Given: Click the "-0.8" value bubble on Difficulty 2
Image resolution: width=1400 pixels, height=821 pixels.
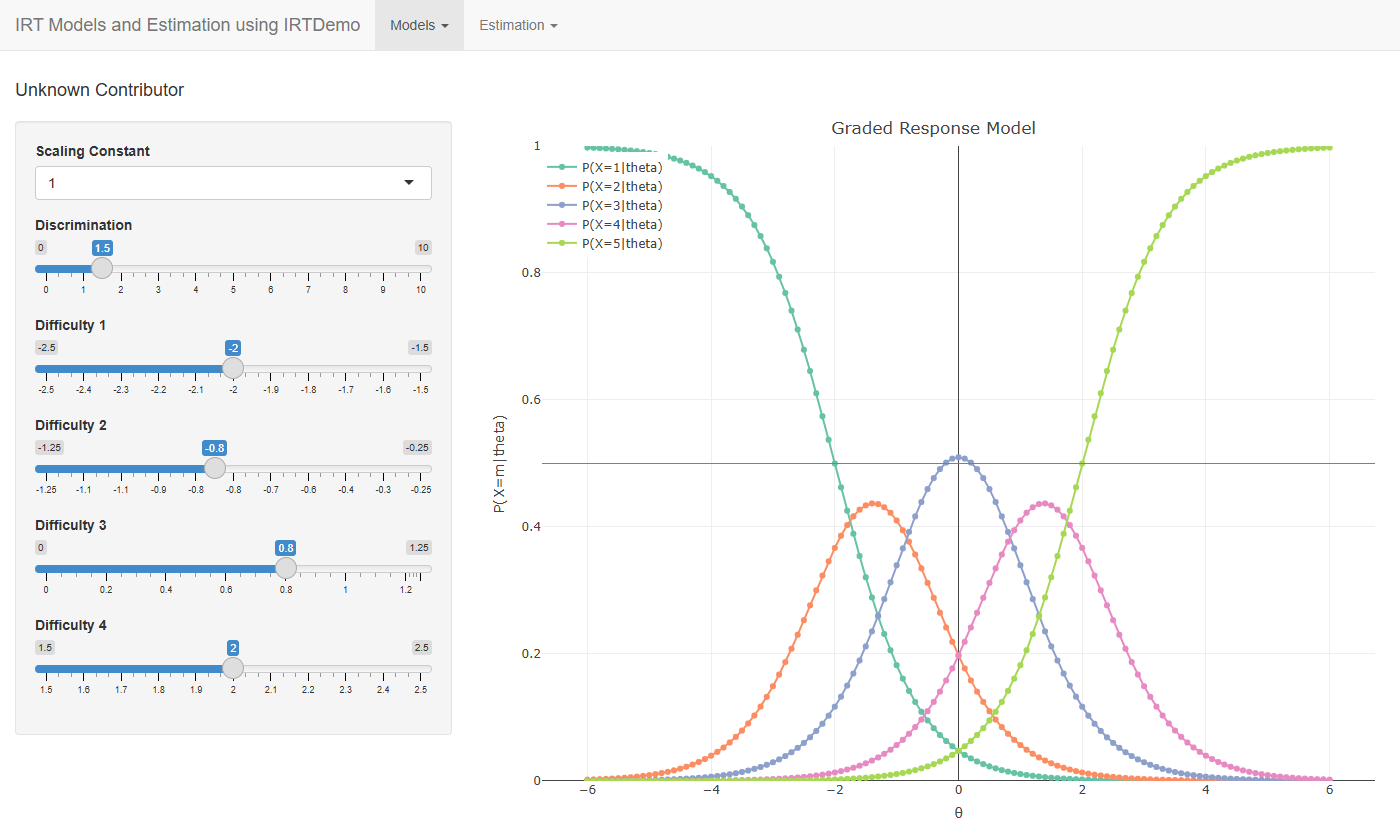Looking at the screenshot, I should [x=215, y=448].
